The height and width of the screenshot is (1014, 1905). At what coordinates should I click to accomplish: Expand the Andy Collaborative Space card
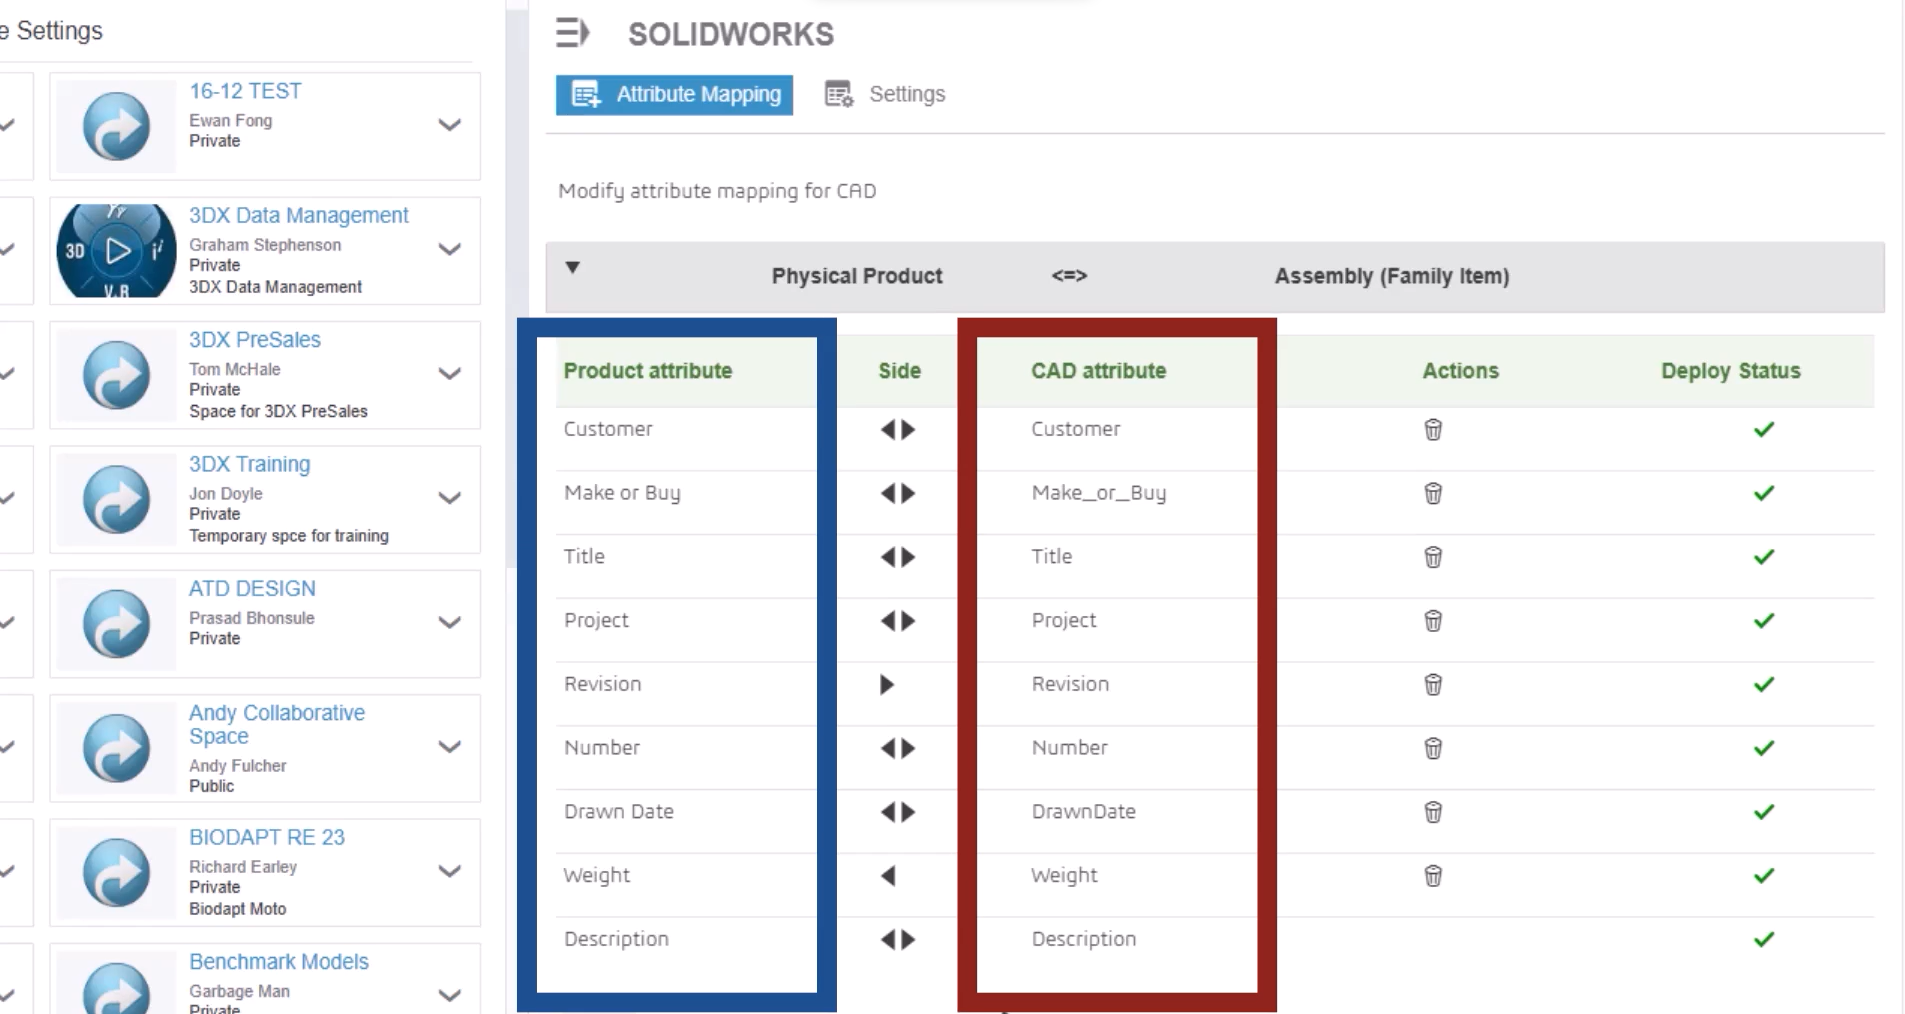pos(450,747)
